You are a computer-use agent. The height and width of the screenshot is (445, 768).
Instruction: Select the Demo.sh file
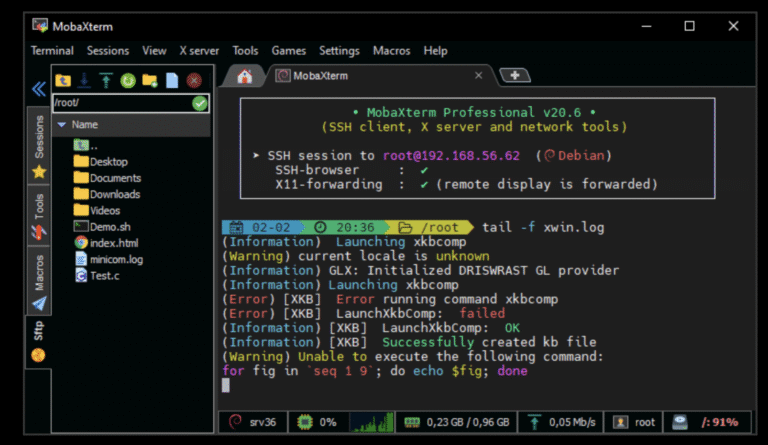[x=108, y=226]
